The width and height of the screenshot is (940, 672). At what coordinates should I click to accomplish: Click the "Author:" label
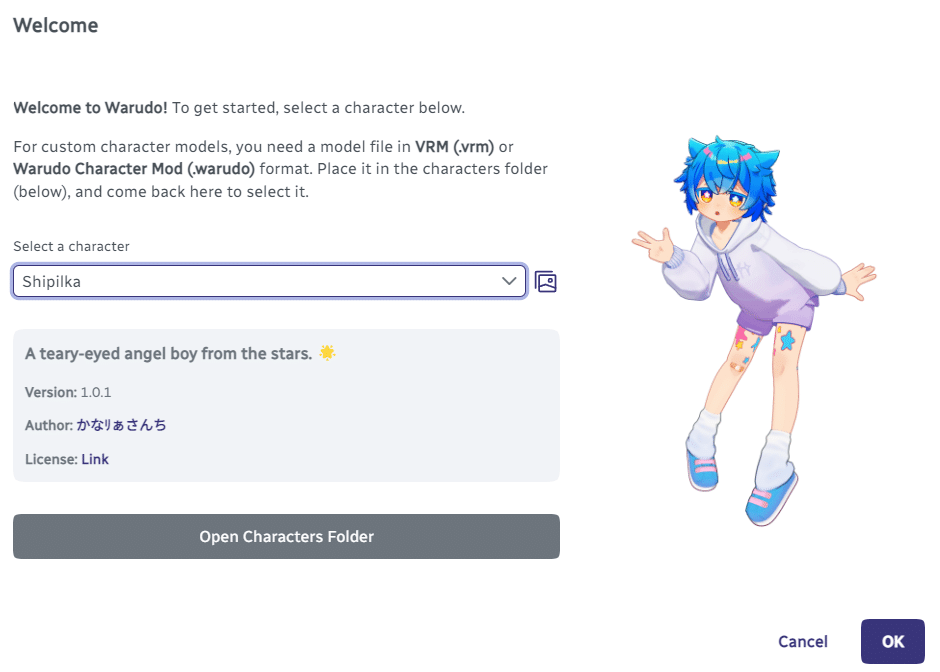(x=49, y=425)
